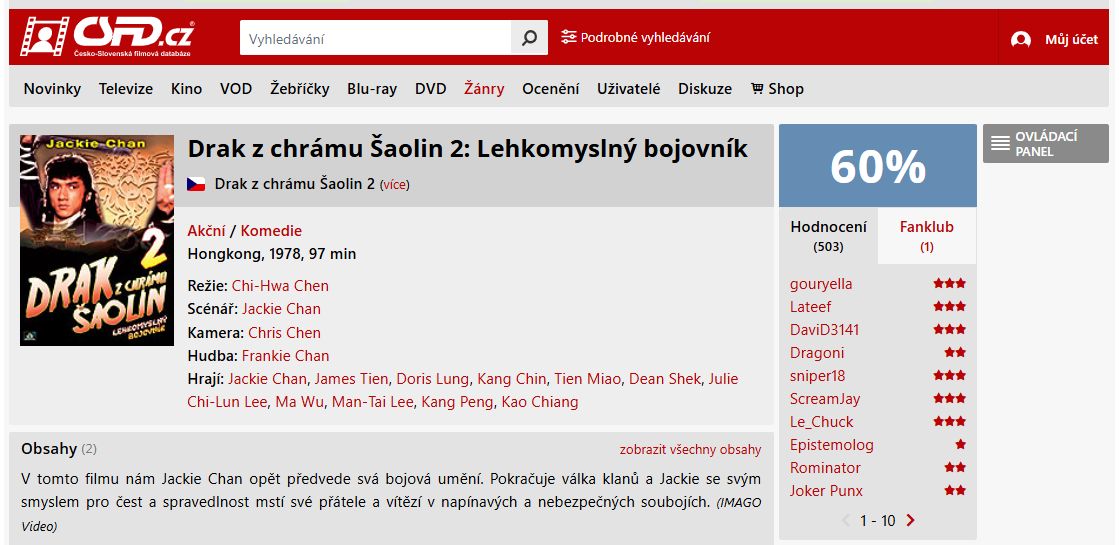Open actor Kang Peng link

(x=457, y=402)
